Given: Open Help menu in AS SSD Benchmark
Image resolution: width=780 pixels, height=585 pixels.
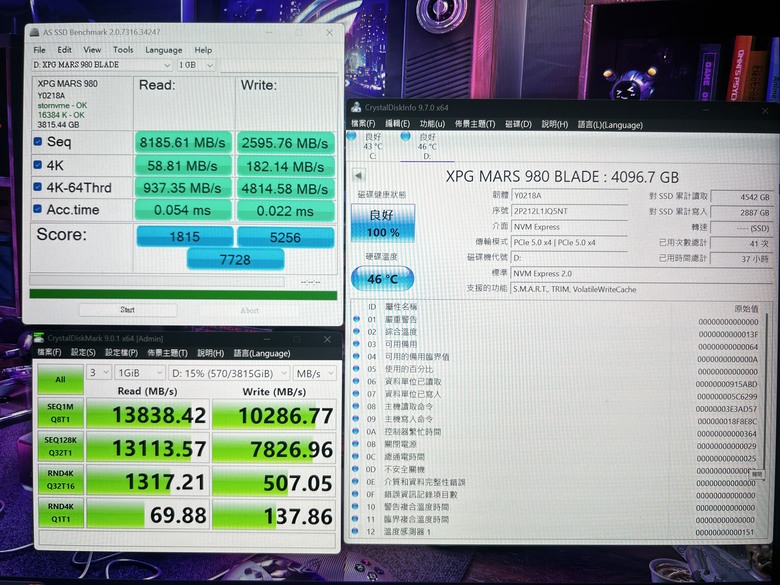Looking at the screenshot, I should point(203,50).
